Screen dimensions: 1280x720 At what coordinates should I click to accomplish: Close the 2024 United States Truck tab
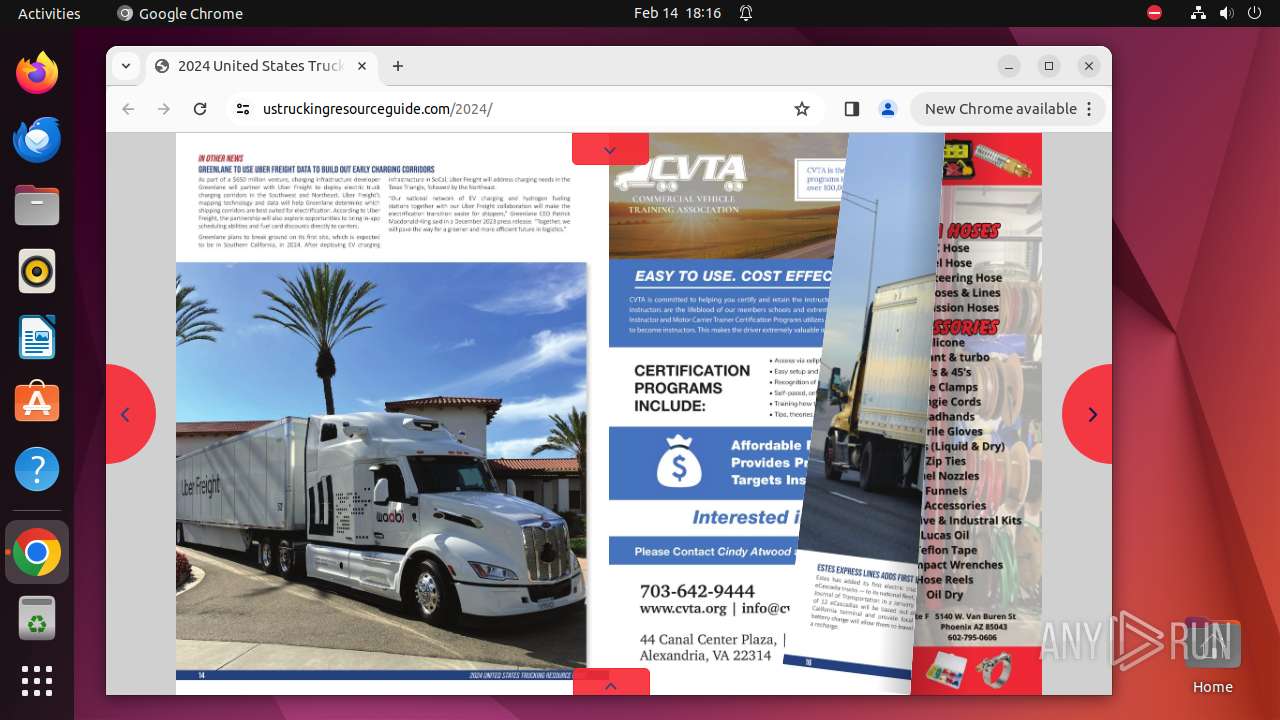362,66
